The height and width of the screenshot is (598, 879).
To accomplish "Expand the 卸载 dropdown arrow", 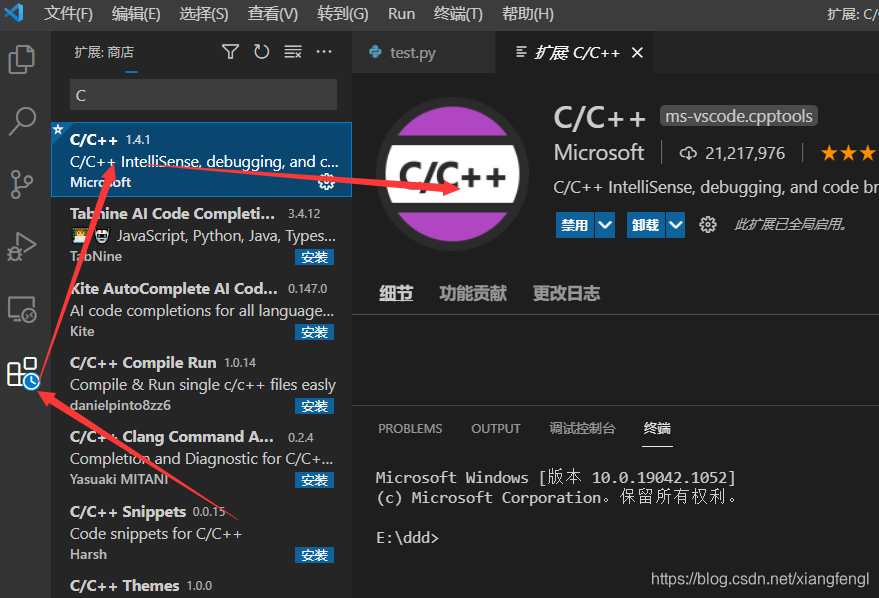I will 676,225.
